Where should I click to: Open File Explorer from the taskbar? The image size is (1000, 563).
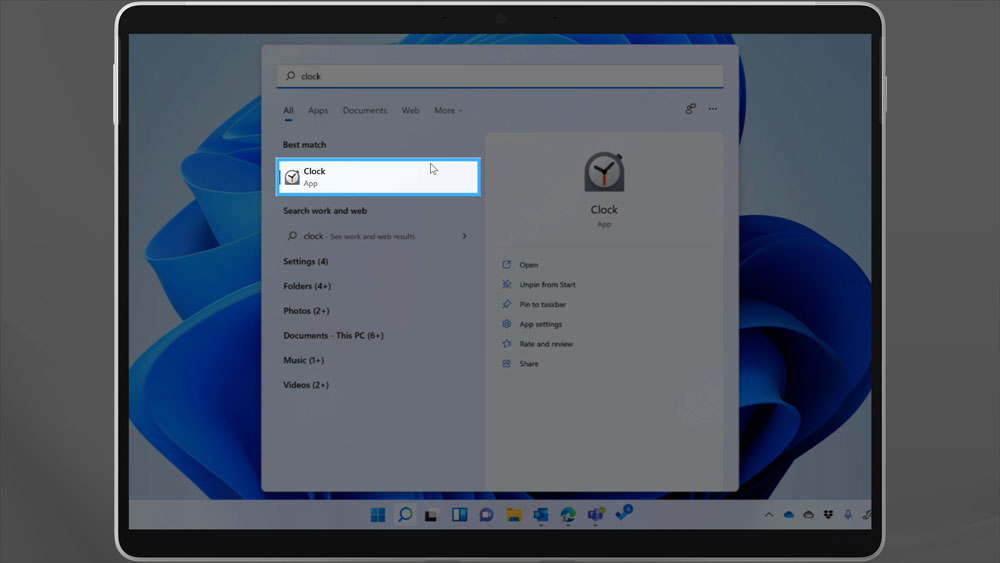pos(513,515)
